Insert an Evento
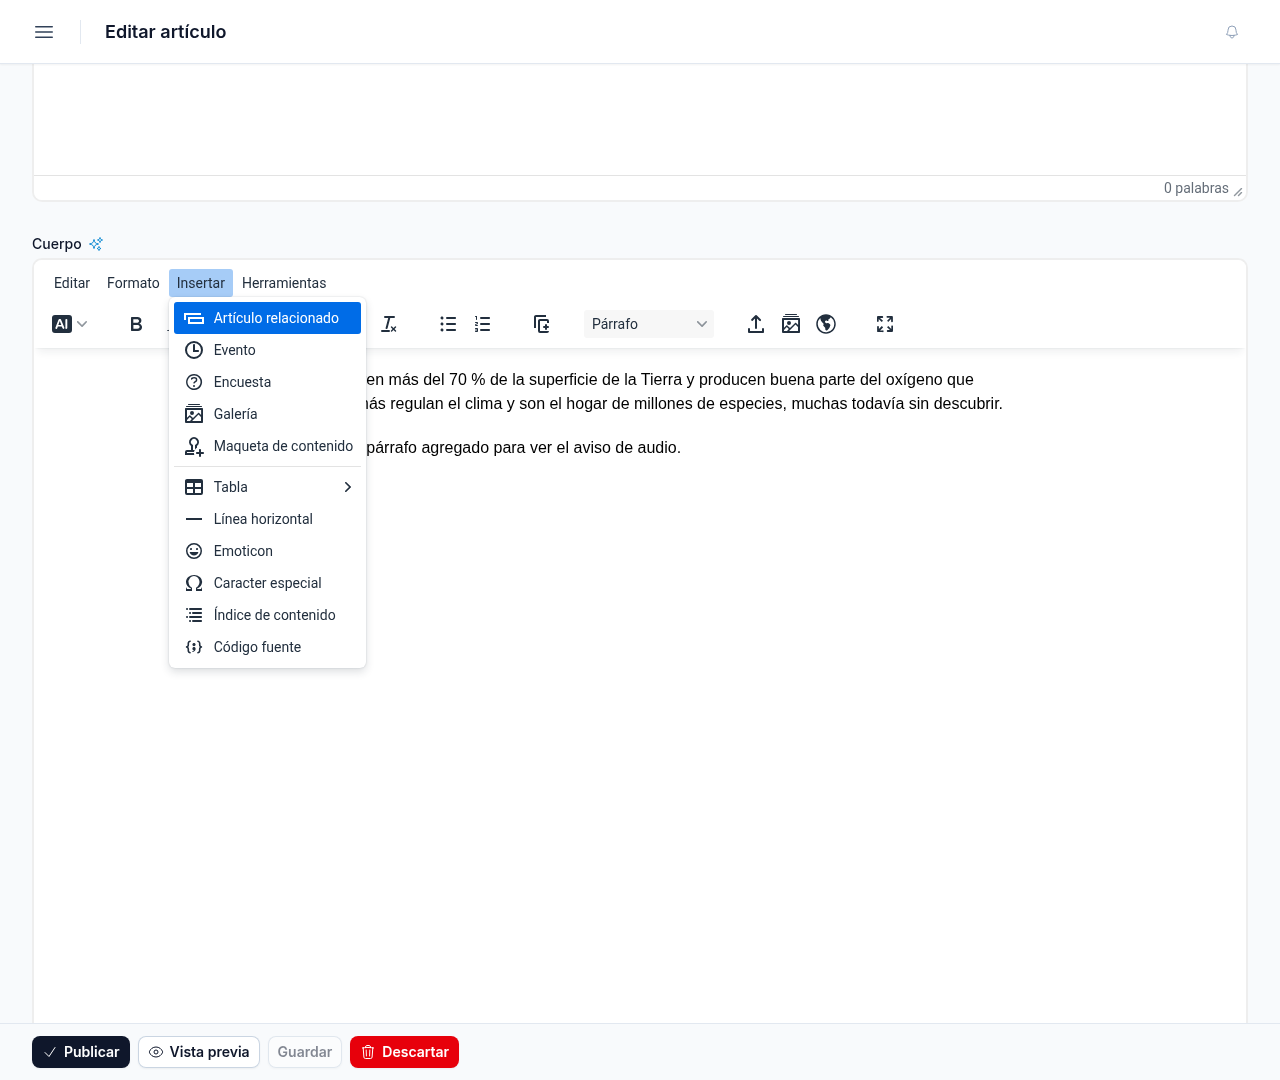The height and width of the screenshot is (1080, 1280). coord(267,350)
